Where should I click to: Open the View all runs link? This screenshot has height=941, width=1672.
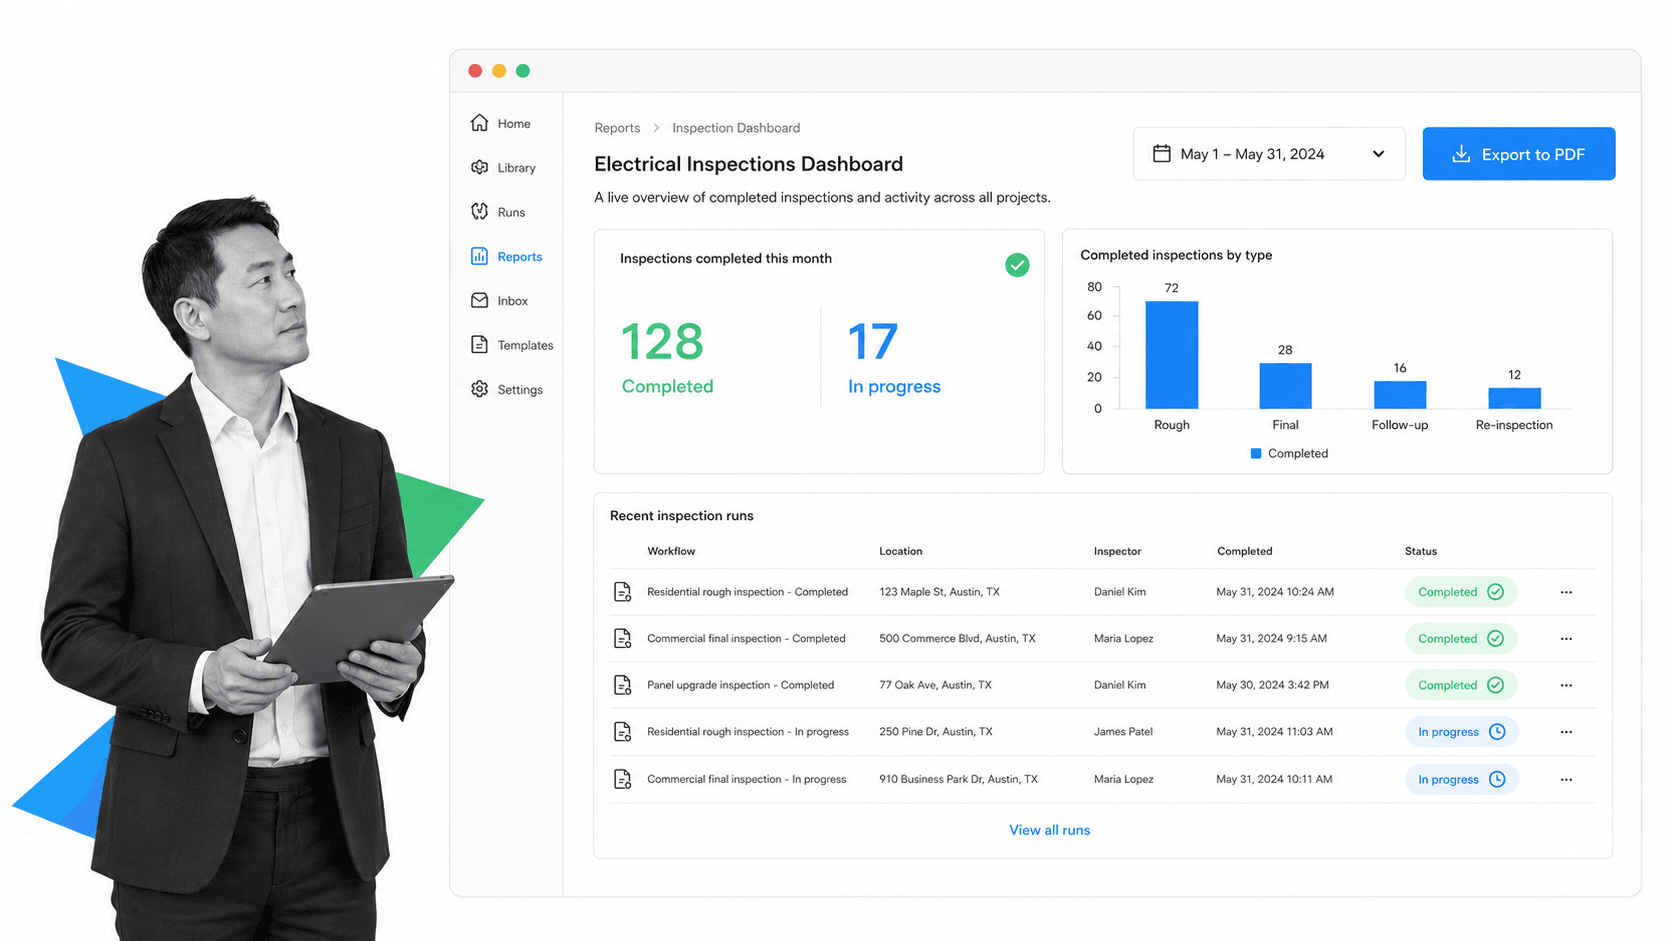coord(1049,830)
